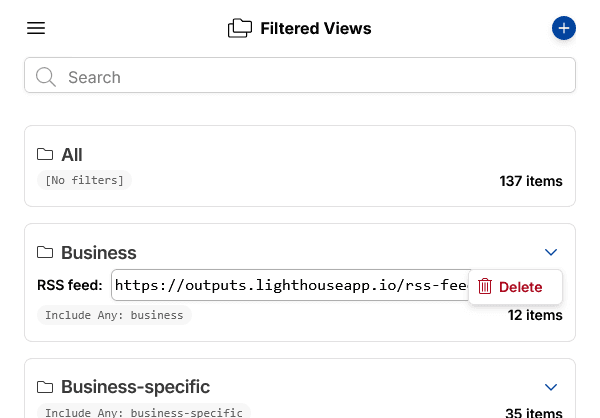Click the folder icon beside Business-specific
The height and width of the screenshot is (418, 600).
(45, 387)
